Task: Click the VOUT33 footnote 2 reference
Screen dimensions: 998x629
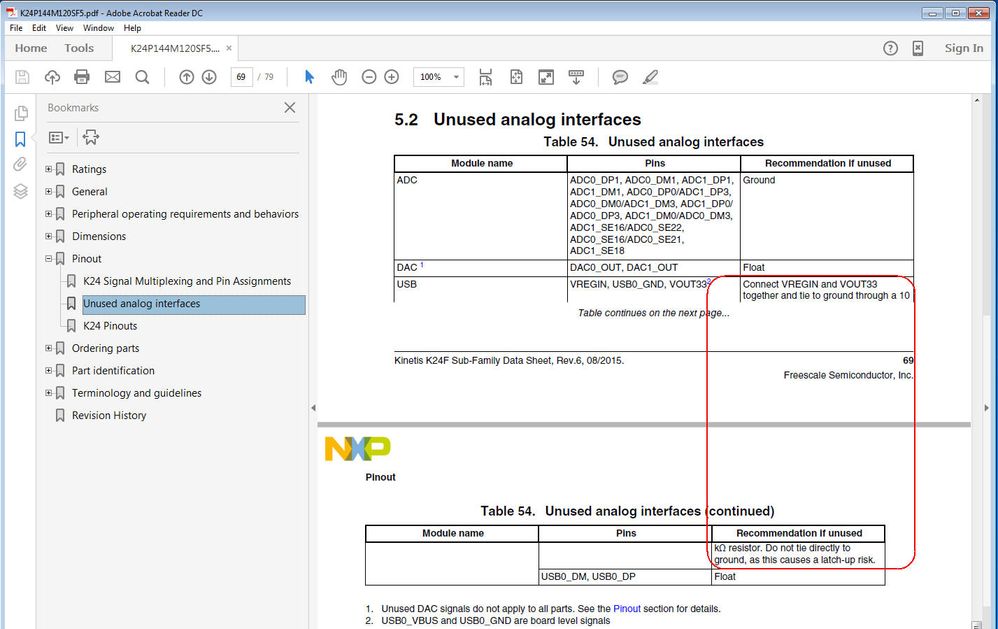Action: [x=708, y=281]
